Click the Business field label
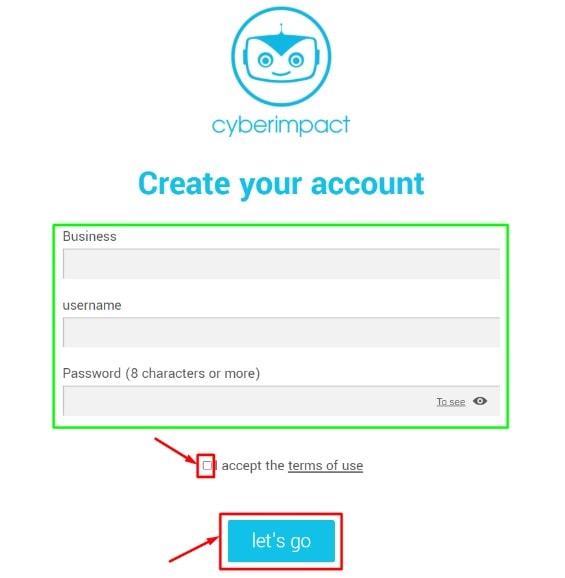The image size is (565, 578). tap(90, 236)
